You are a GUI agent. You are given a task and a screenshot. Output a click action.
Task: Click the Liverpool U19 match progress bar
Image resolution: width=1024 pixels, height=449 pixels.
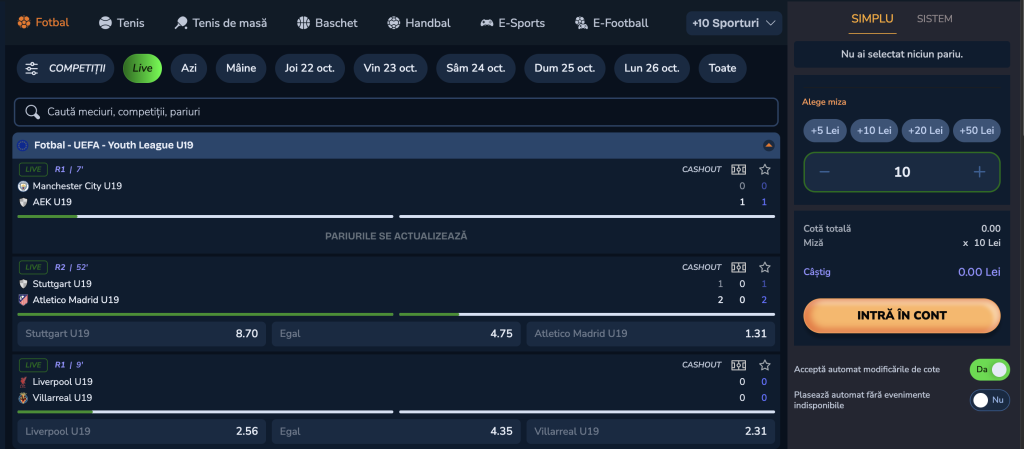pyautogui.click(x=396, y=412)
